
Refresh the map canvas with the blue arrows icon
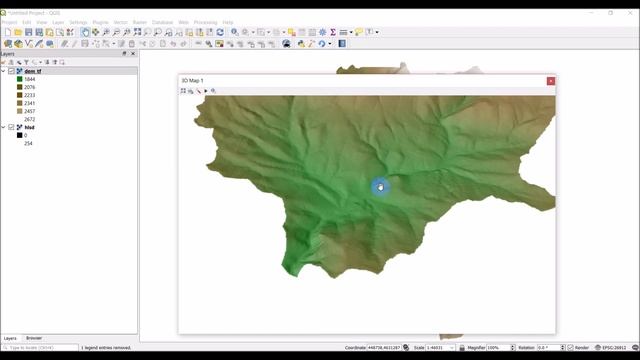pos(220,32)
